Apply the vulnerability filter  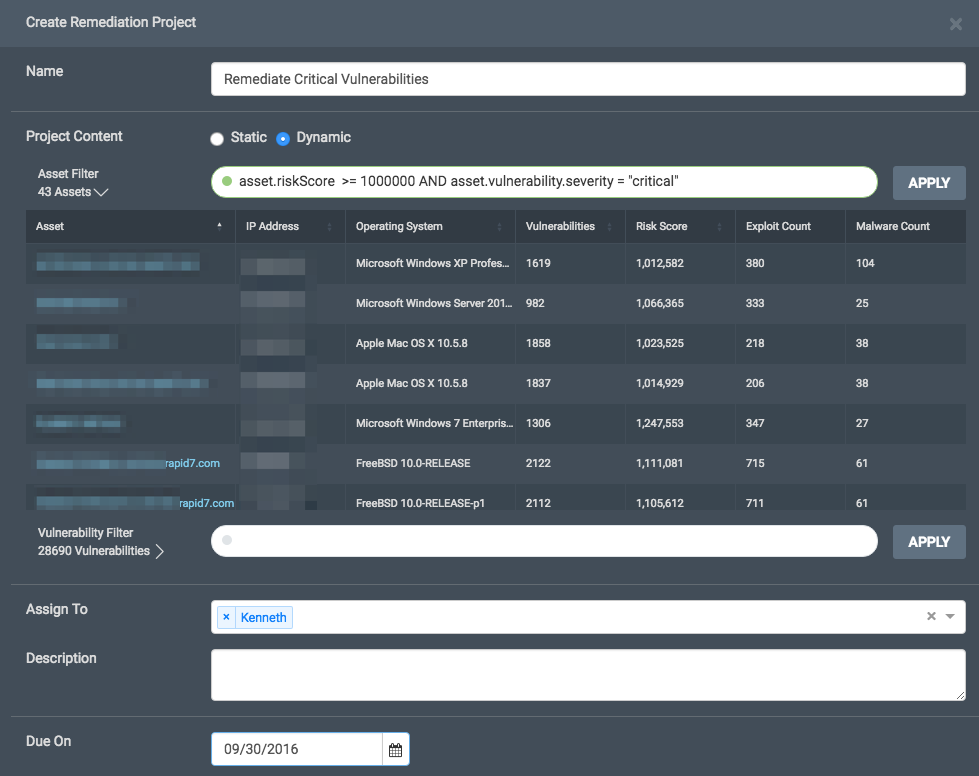tap(928, 542)
